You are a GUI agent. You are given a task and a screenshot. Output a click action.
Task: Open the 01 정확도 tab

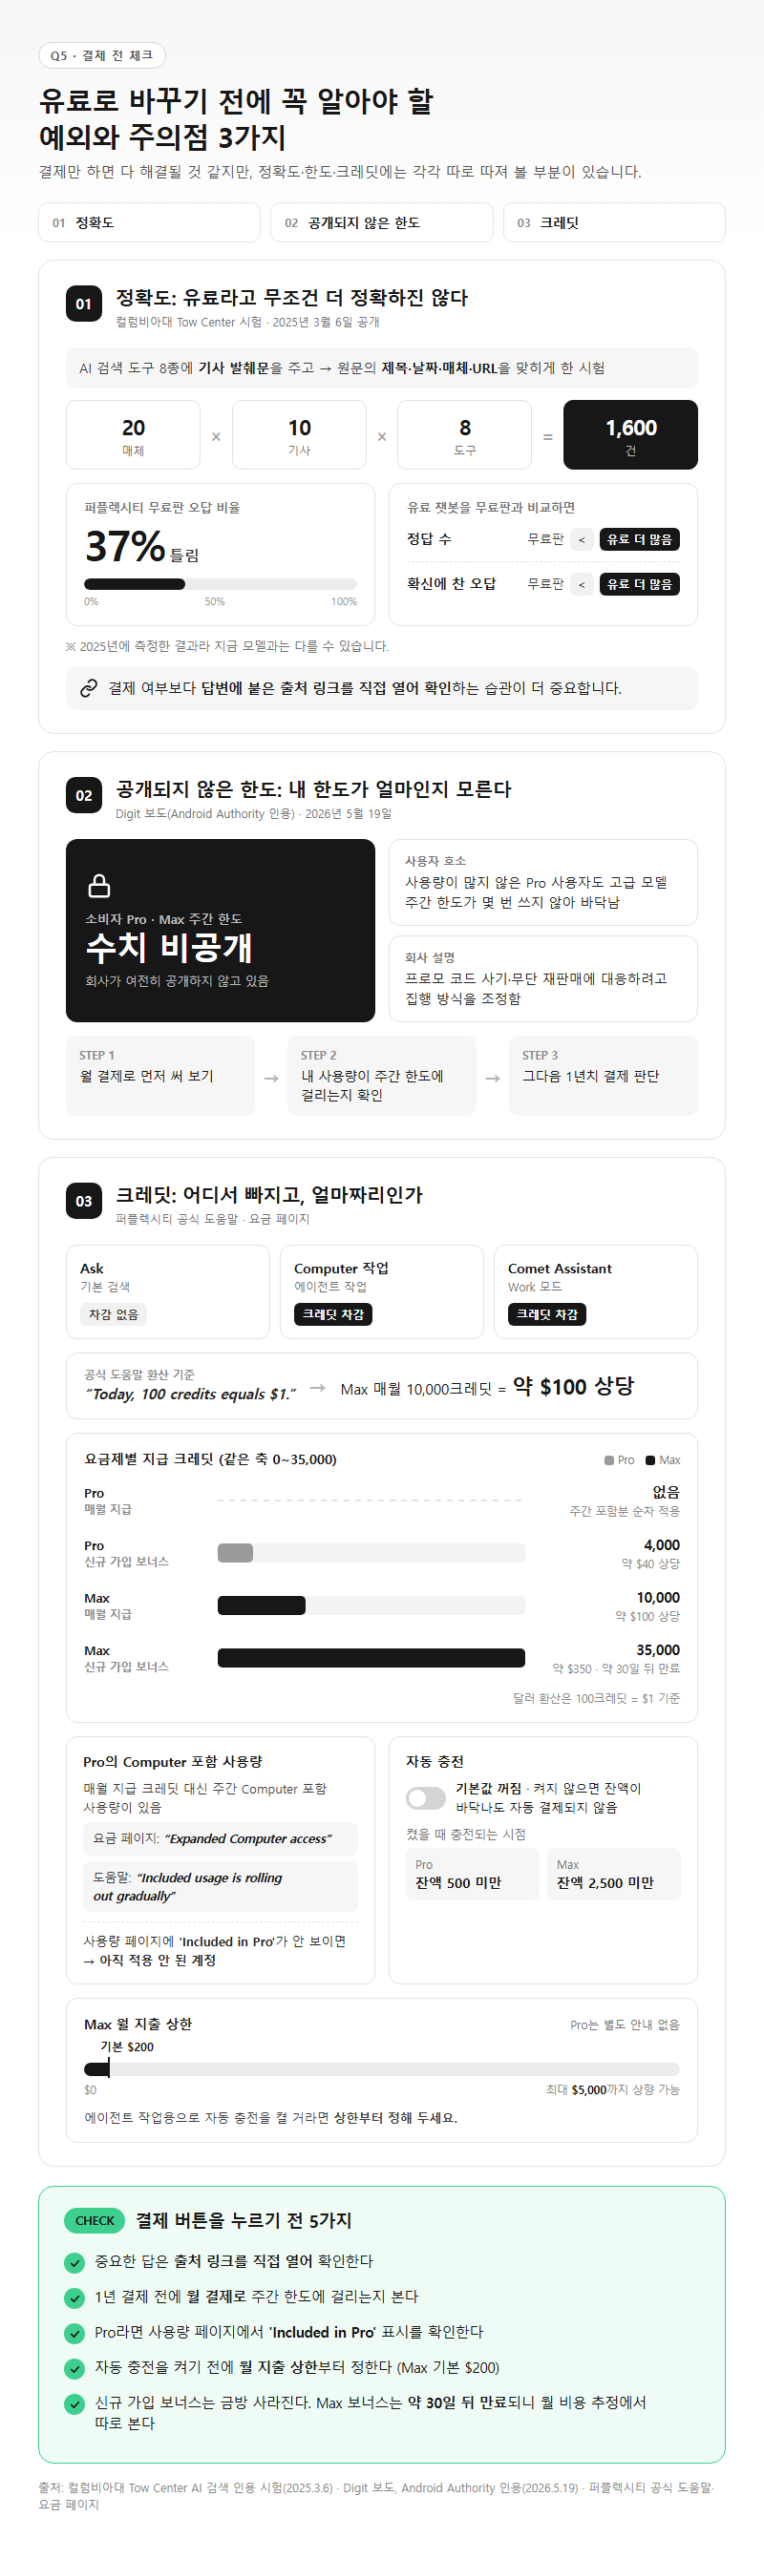tap(149, 222)
